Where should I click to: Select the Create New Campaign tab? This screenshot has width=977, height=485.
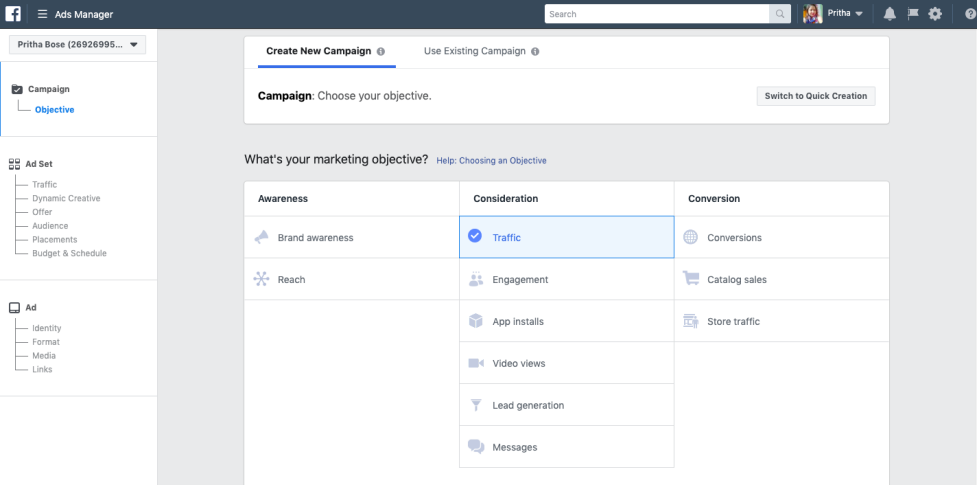coord(319,51)
